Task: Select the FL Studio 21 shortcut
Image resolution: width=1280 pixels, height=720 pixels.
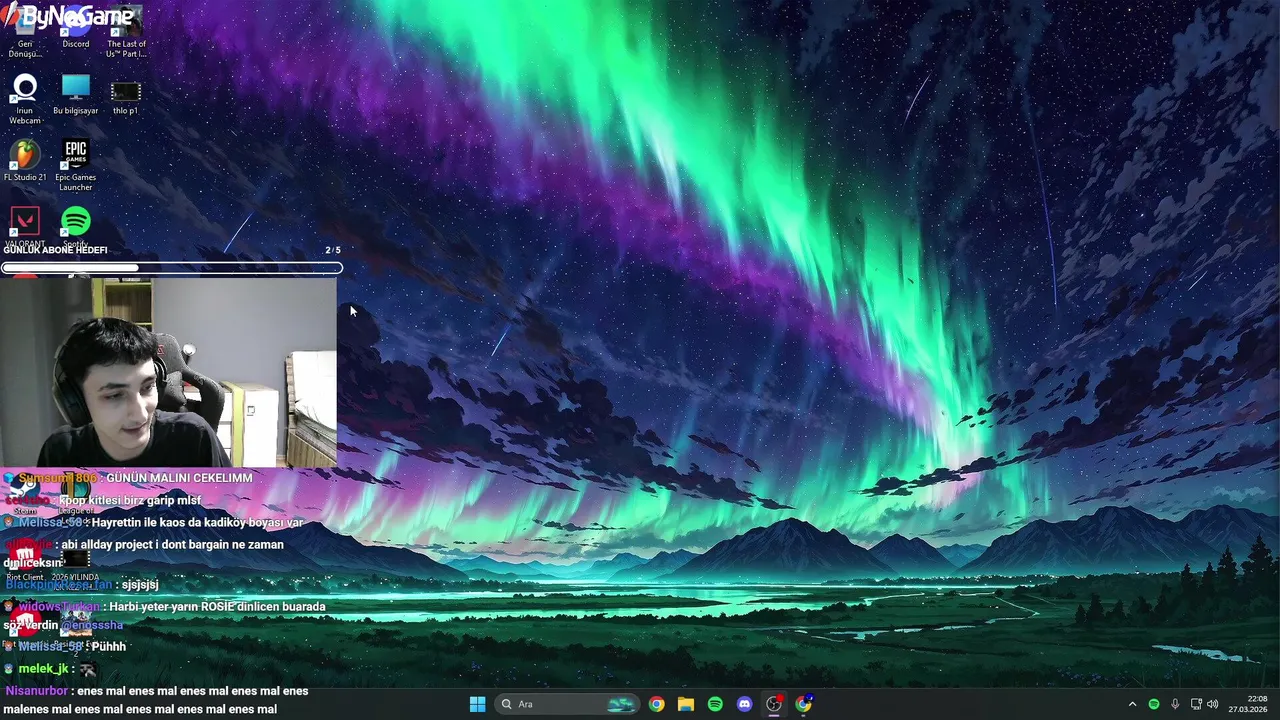Action: [x=25, y=162]
